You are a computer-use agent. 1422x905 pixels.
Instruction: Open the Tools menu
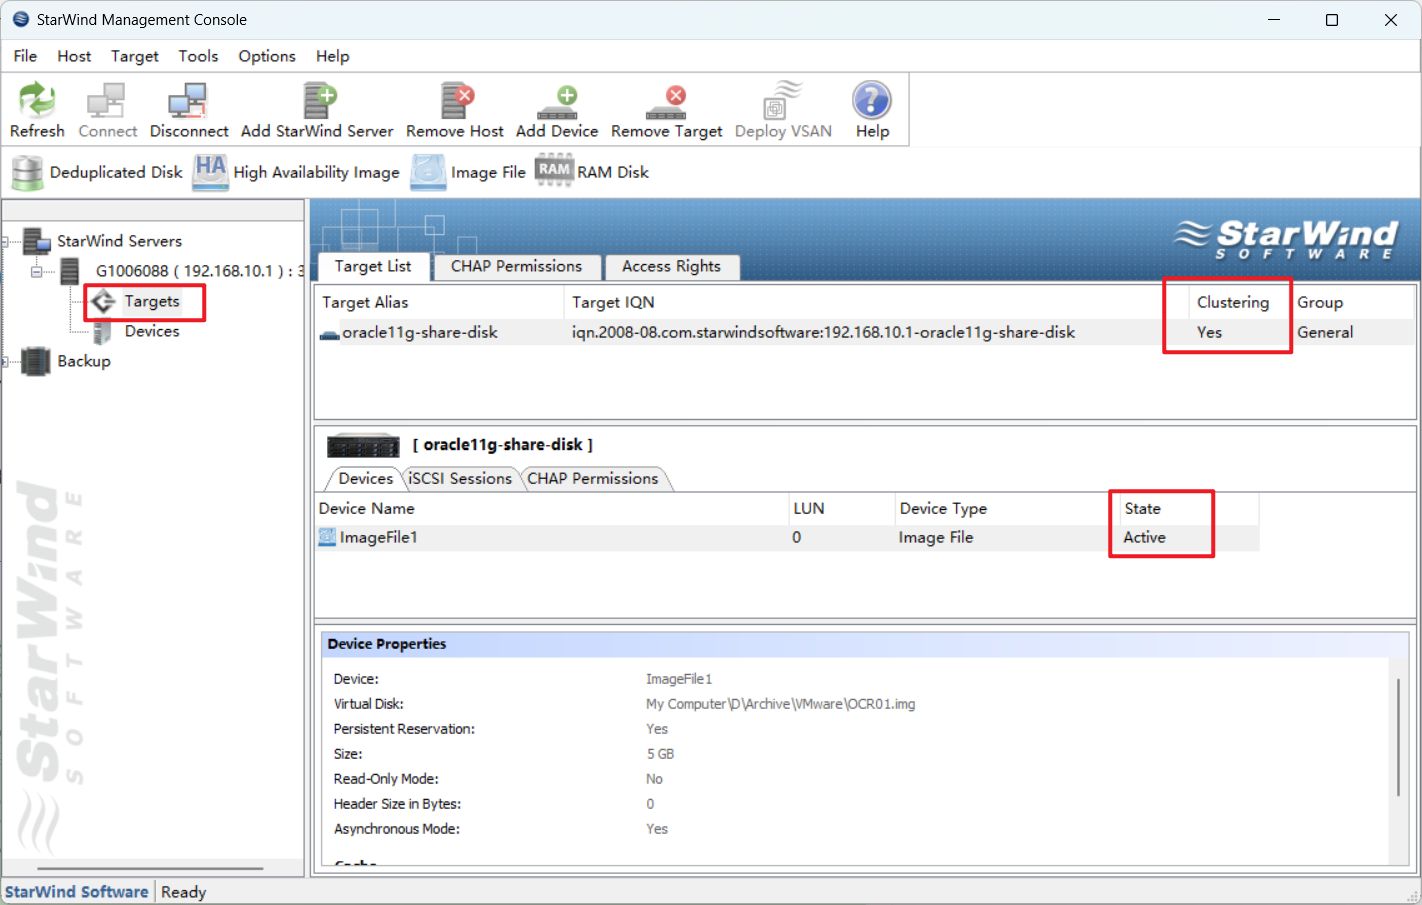coord(198,56)
